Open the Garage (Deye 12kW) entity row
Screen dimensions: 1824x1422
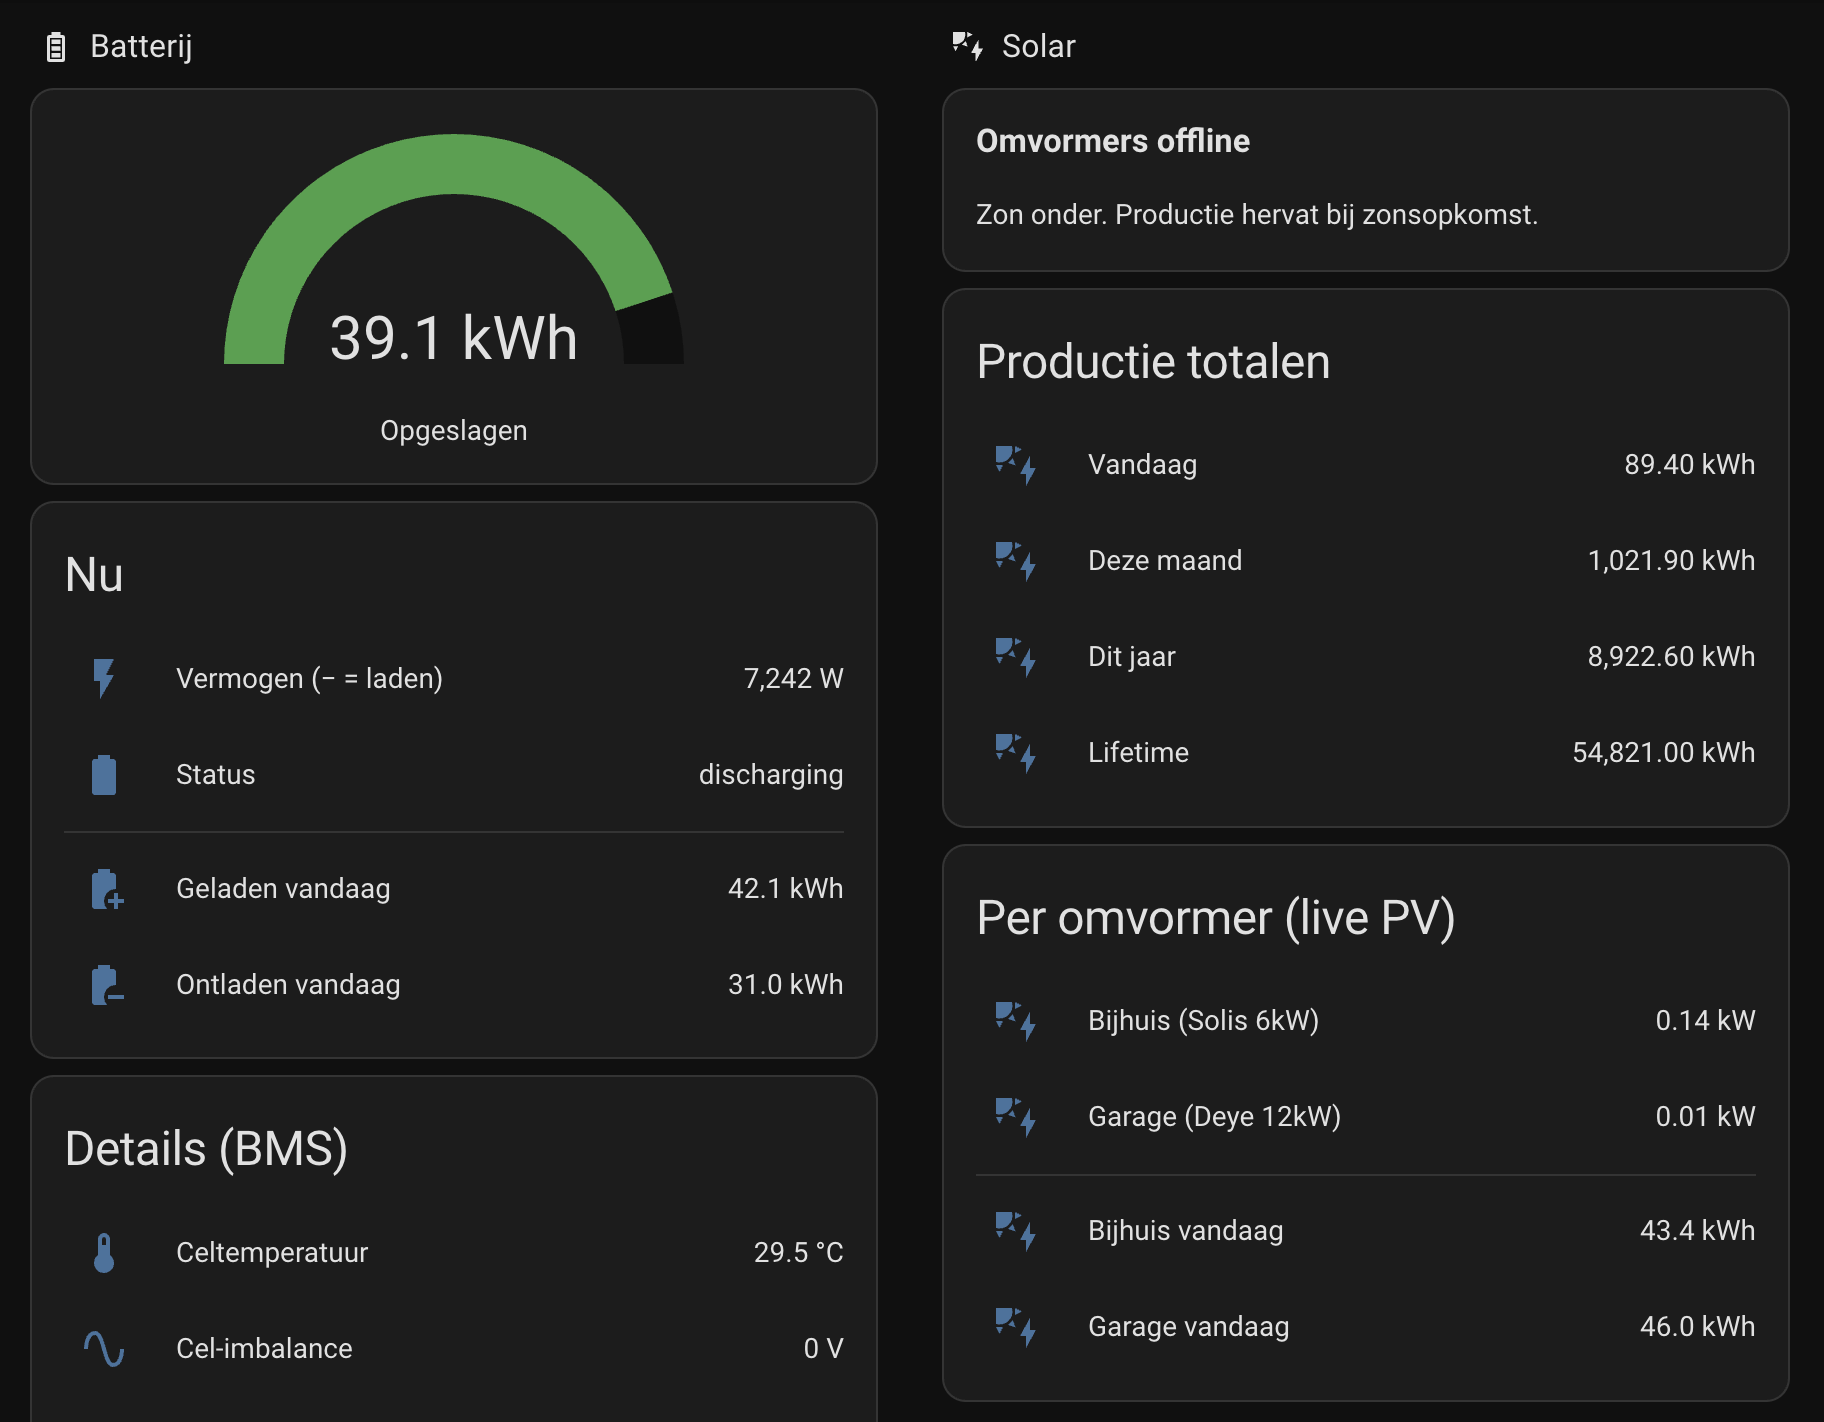click(1366, 1116)
